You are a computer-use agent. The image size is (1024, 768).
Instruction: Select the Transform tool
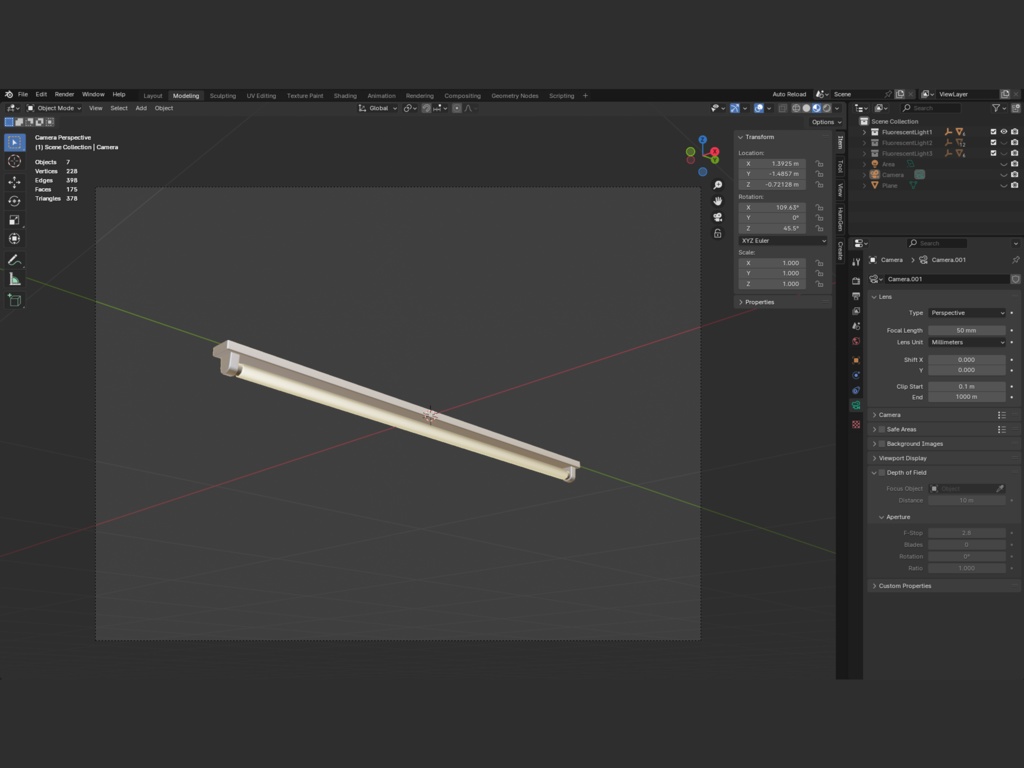click(14, 238)
